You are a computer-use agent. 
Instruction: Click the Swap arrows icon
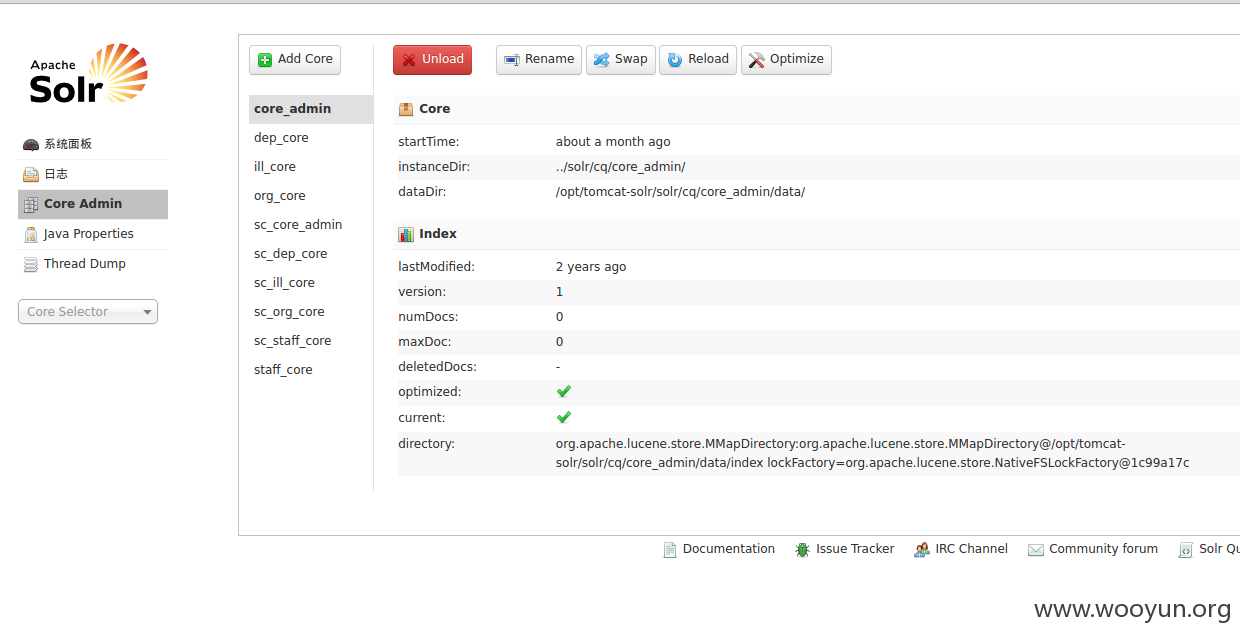coord(601,60)
